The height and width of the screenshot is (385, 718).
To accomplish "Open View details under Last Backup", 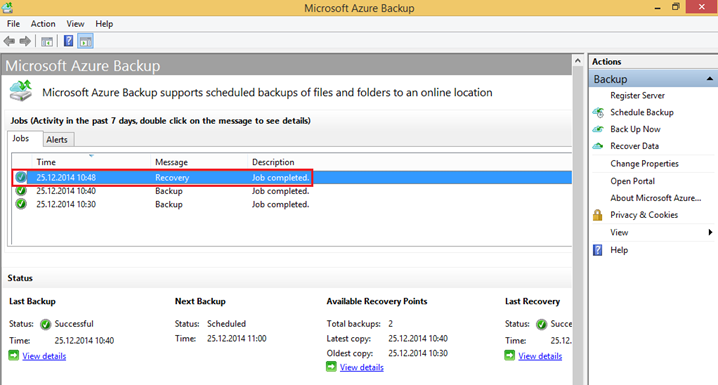I will coord(44,356).
